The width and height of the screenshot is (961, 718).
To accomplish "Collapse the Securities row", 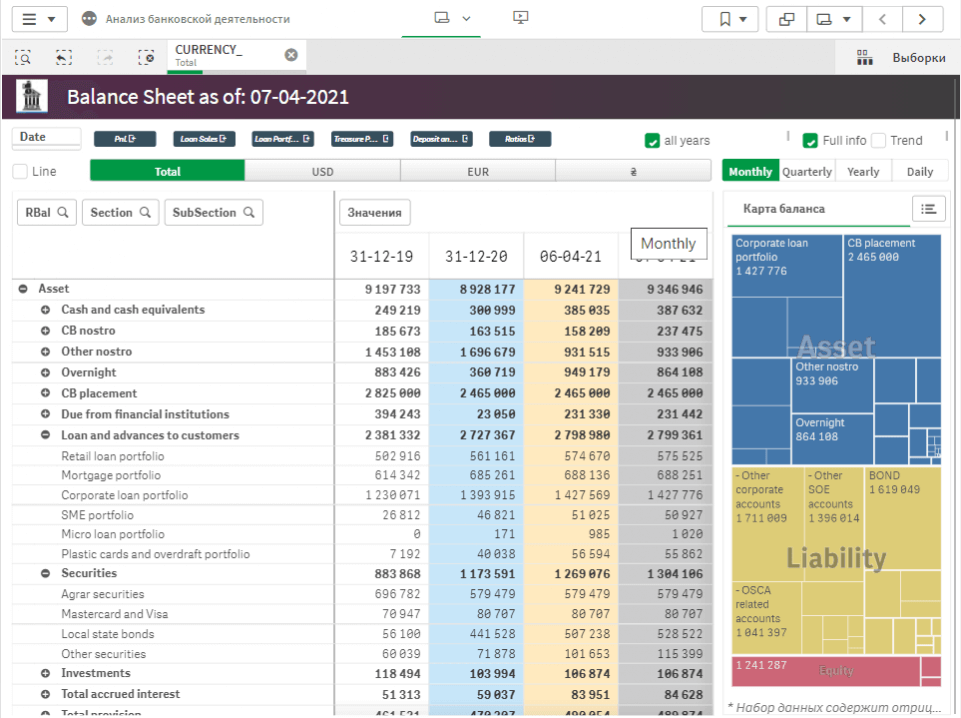I will coord(45,574).
